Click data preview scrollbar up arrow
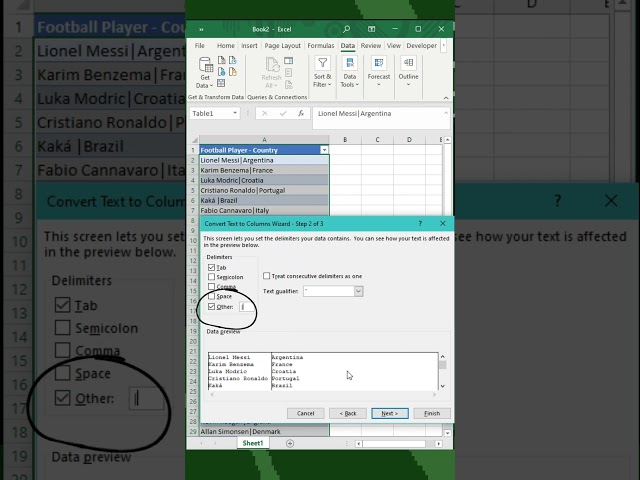 point(442,356)
